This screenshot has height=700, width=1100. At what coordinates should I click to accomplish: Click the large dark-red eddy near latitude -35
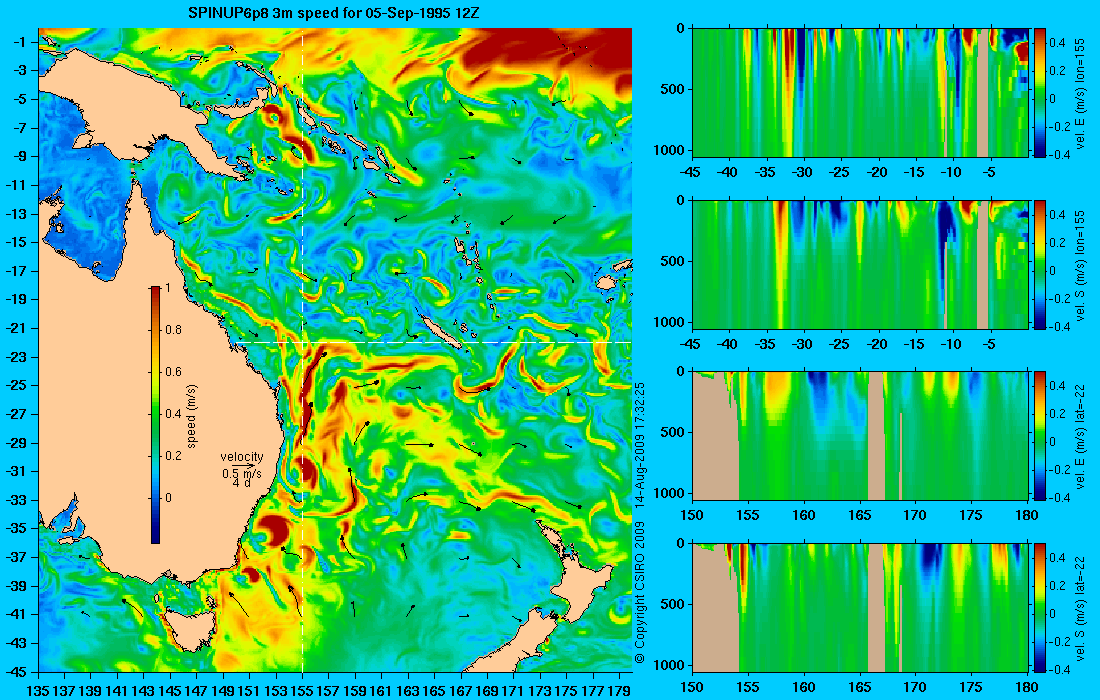[272, 531]
